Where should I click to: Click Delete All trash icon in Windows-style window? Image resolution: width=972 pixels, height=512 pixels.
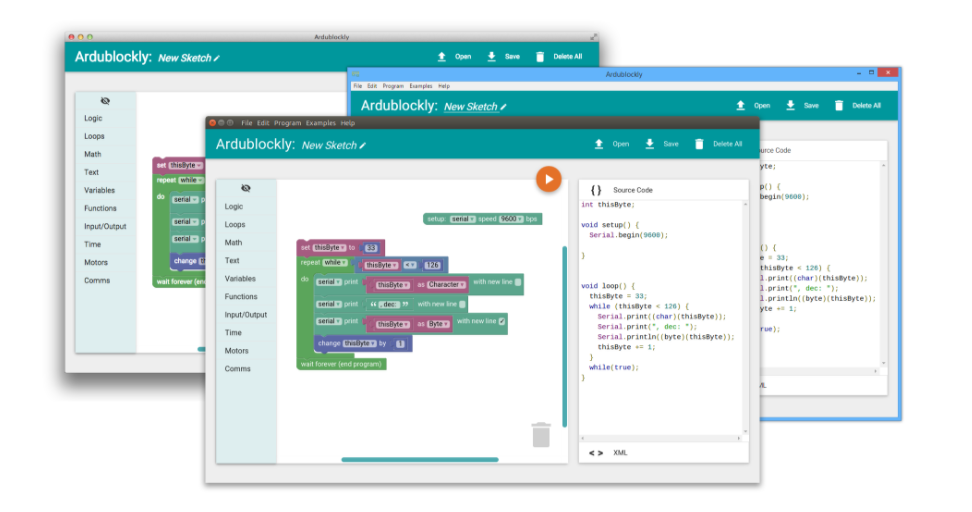839,105
